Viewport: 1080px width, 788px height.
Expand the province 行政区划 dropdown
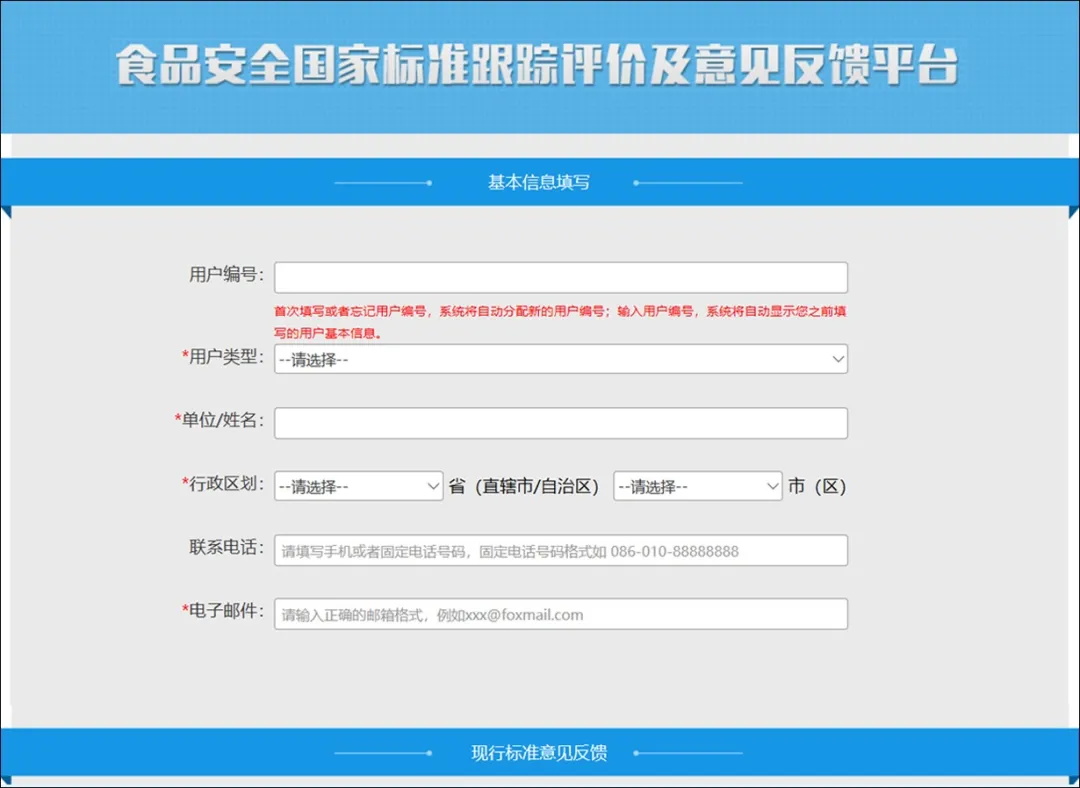[x=359, y=486]
